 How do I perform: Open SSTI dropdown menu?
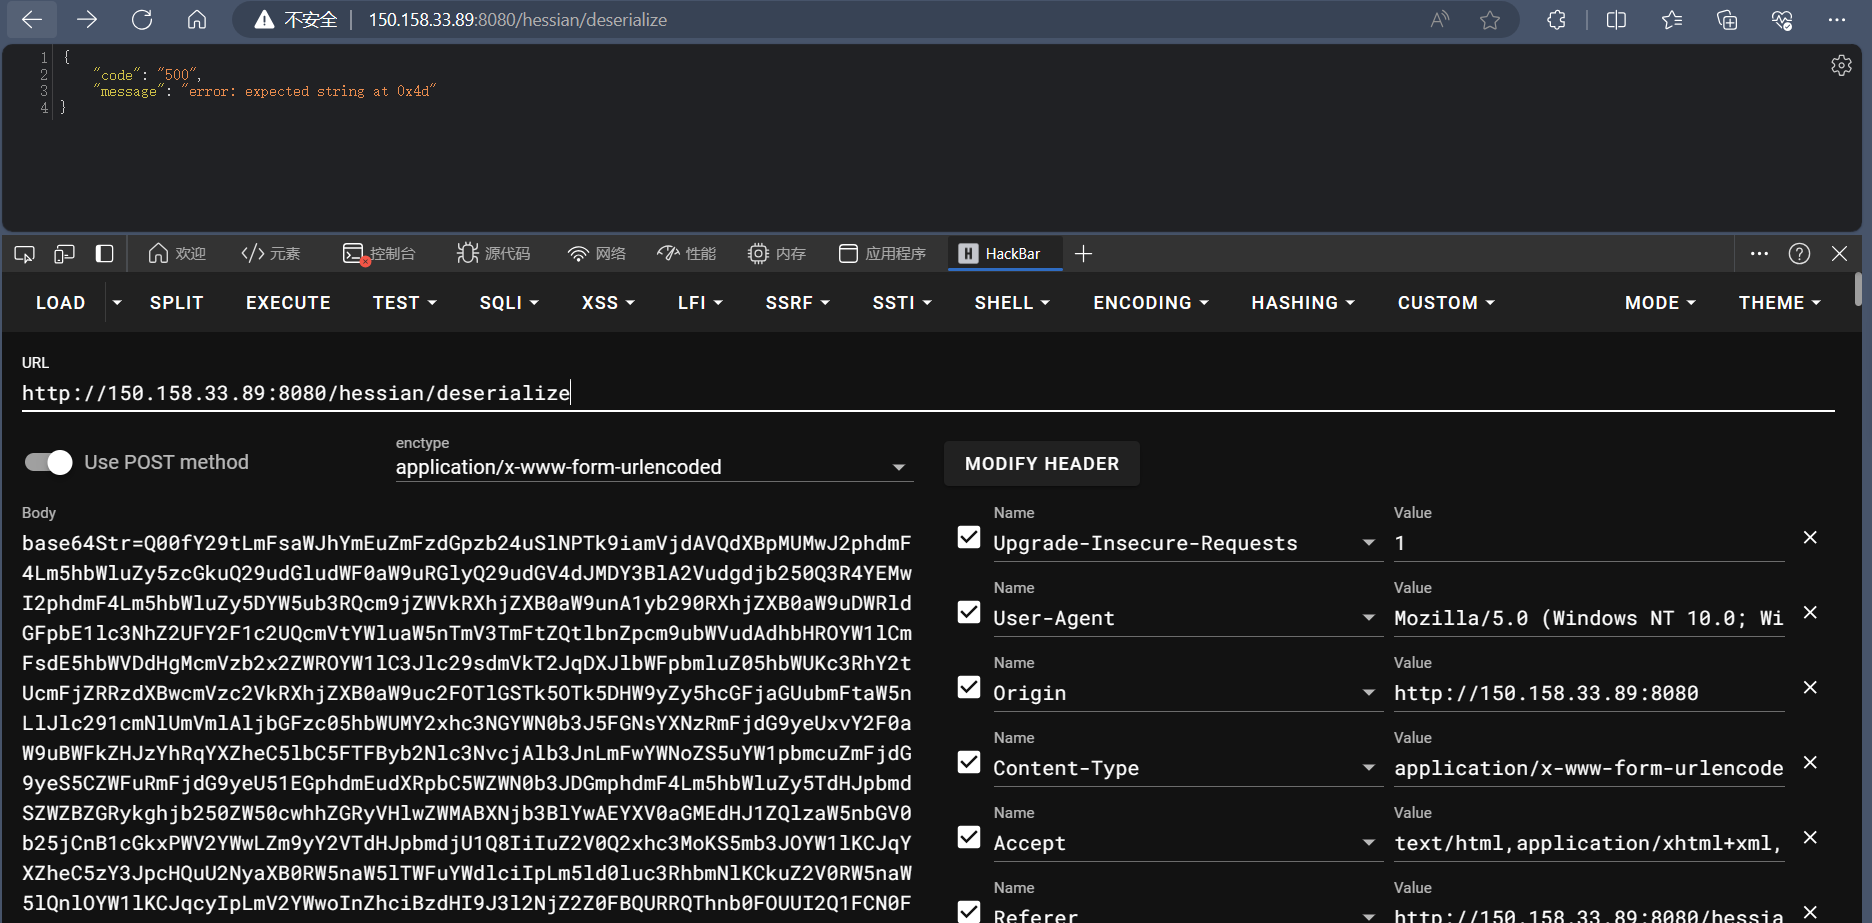[x=902, y=302]
